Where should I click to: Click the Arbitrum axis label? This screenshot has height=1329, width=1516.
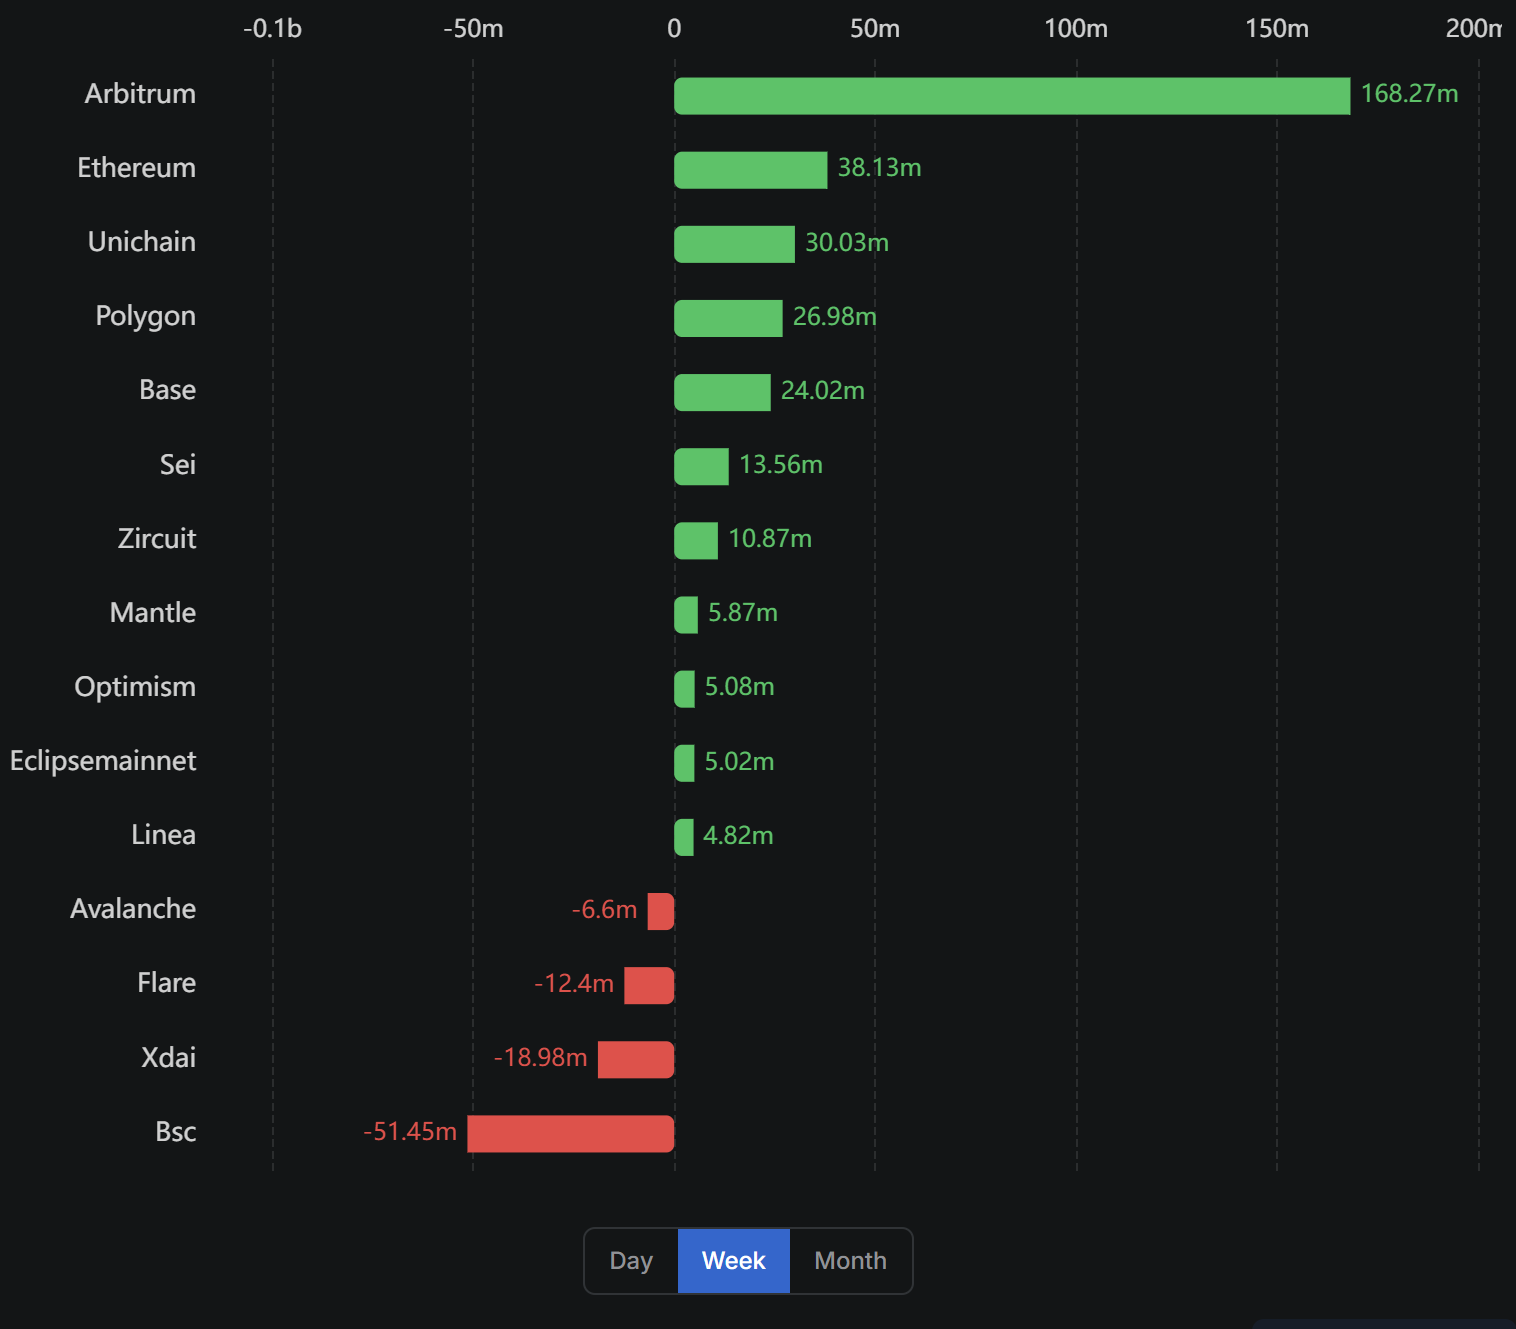tap(140, 94)
